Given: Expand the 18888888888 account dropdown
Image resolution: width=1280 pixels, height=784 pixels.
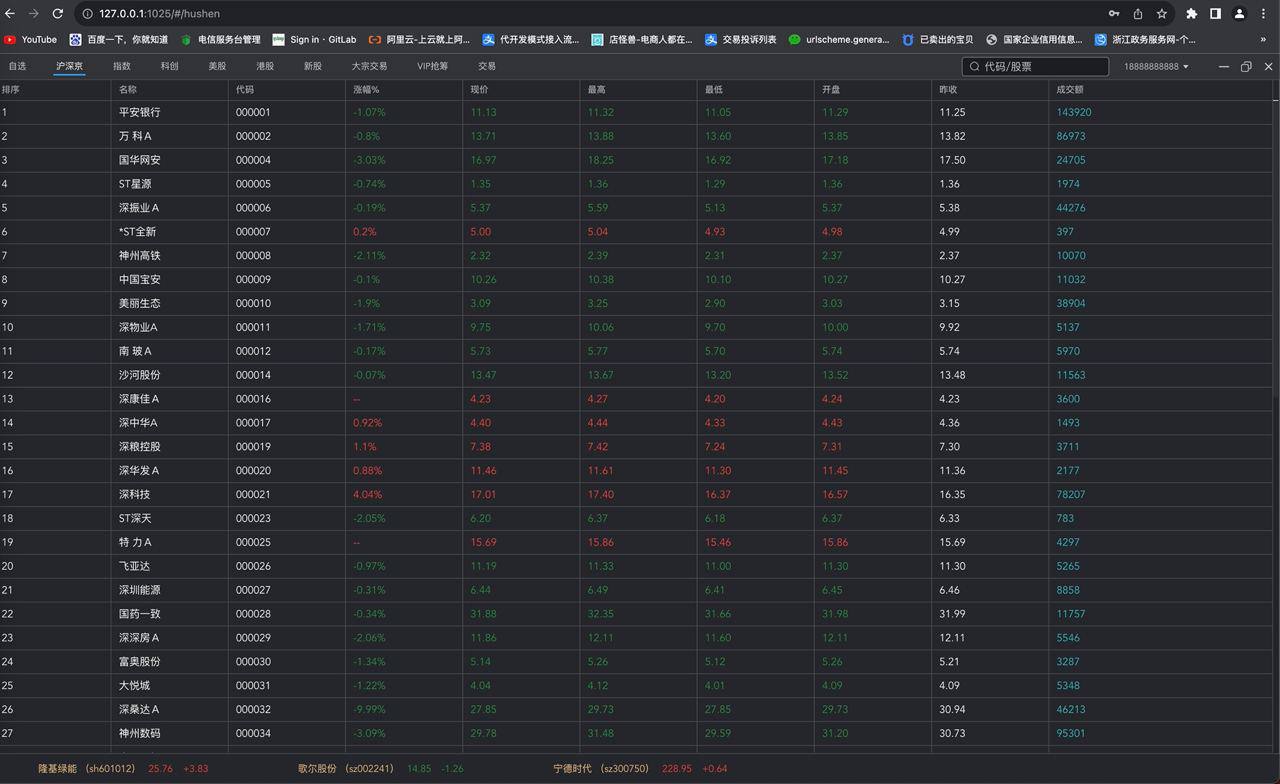Looking at the screenshot, I should tap(1156, 67).
